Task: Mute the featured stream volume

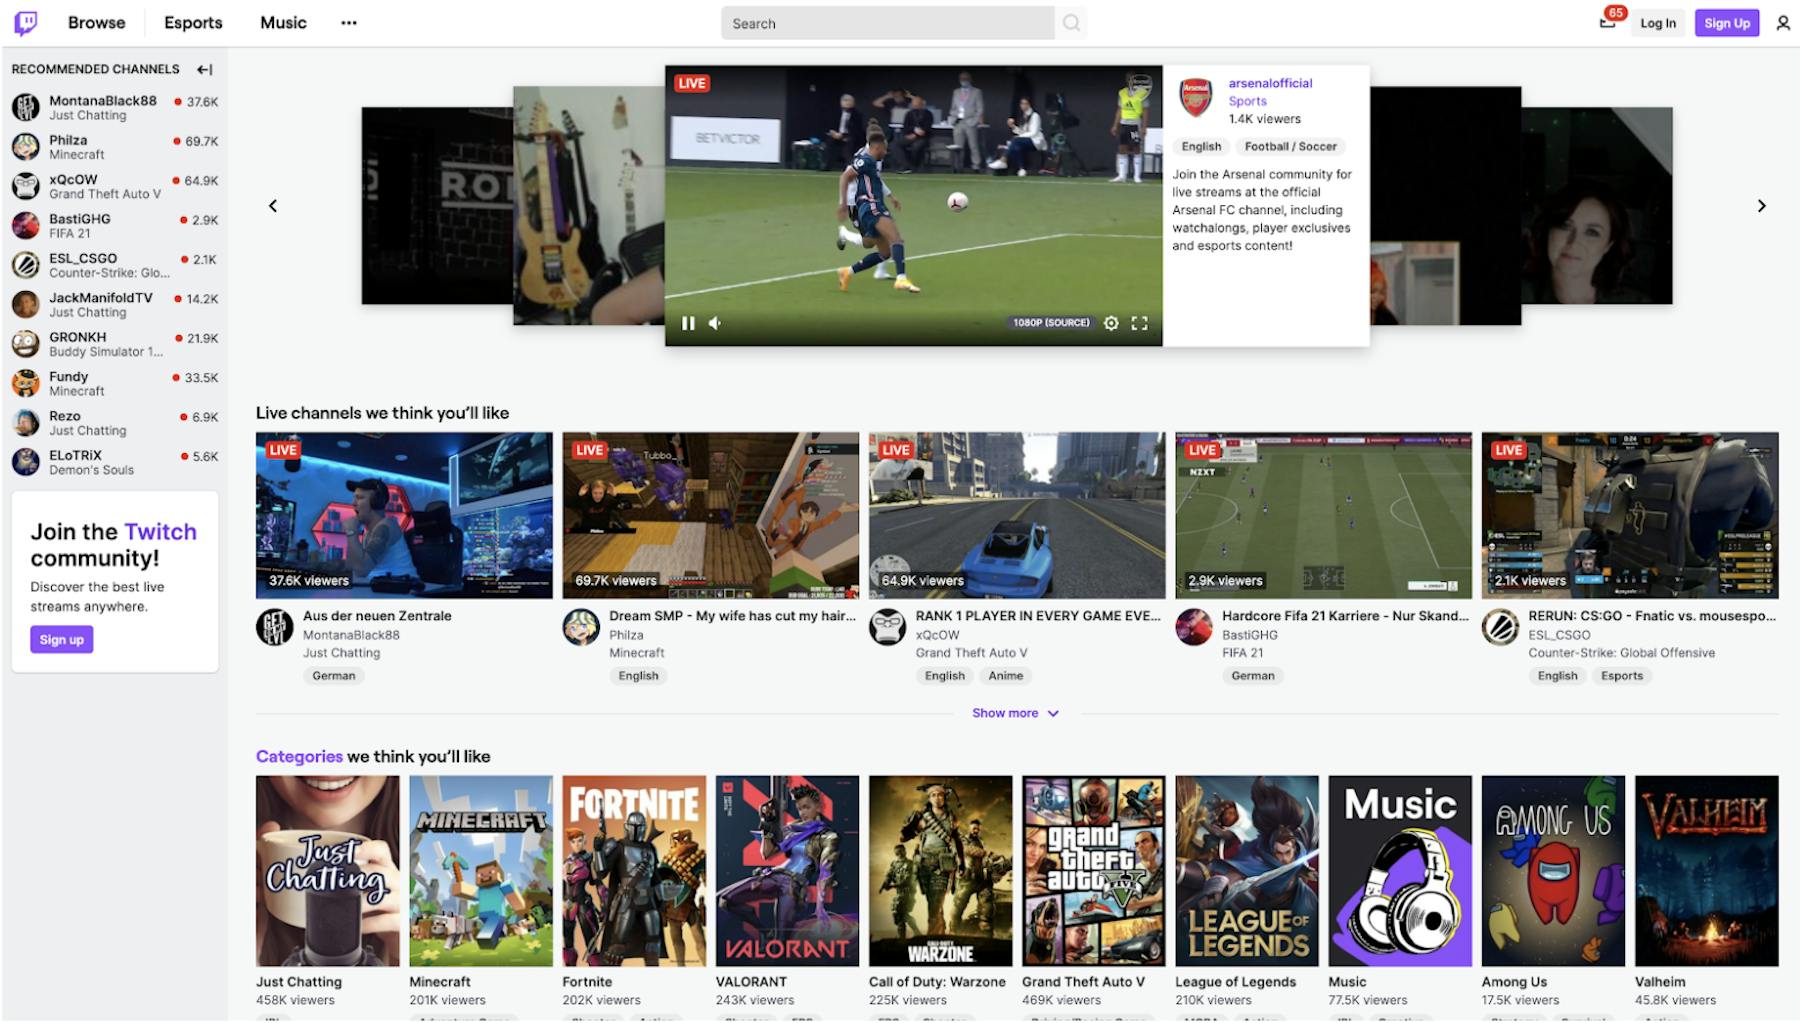Action: pos(715,323)
